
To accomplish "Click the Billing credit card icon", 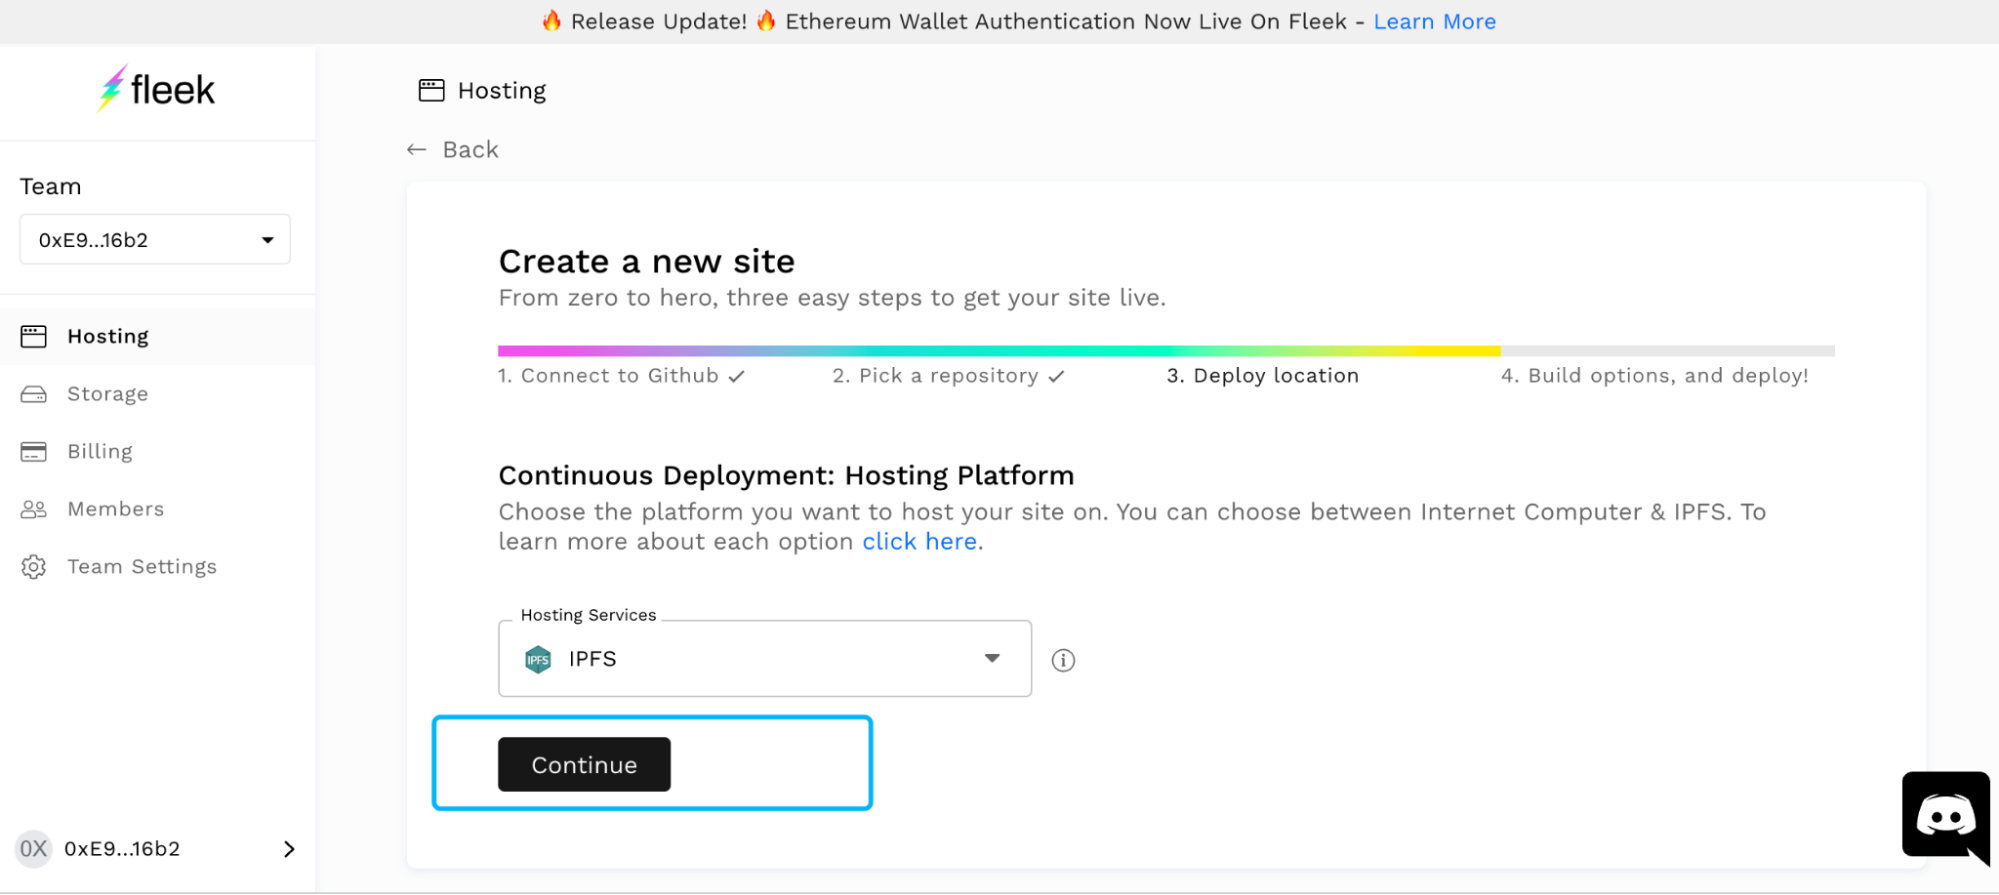I will (x=34, y=452).
